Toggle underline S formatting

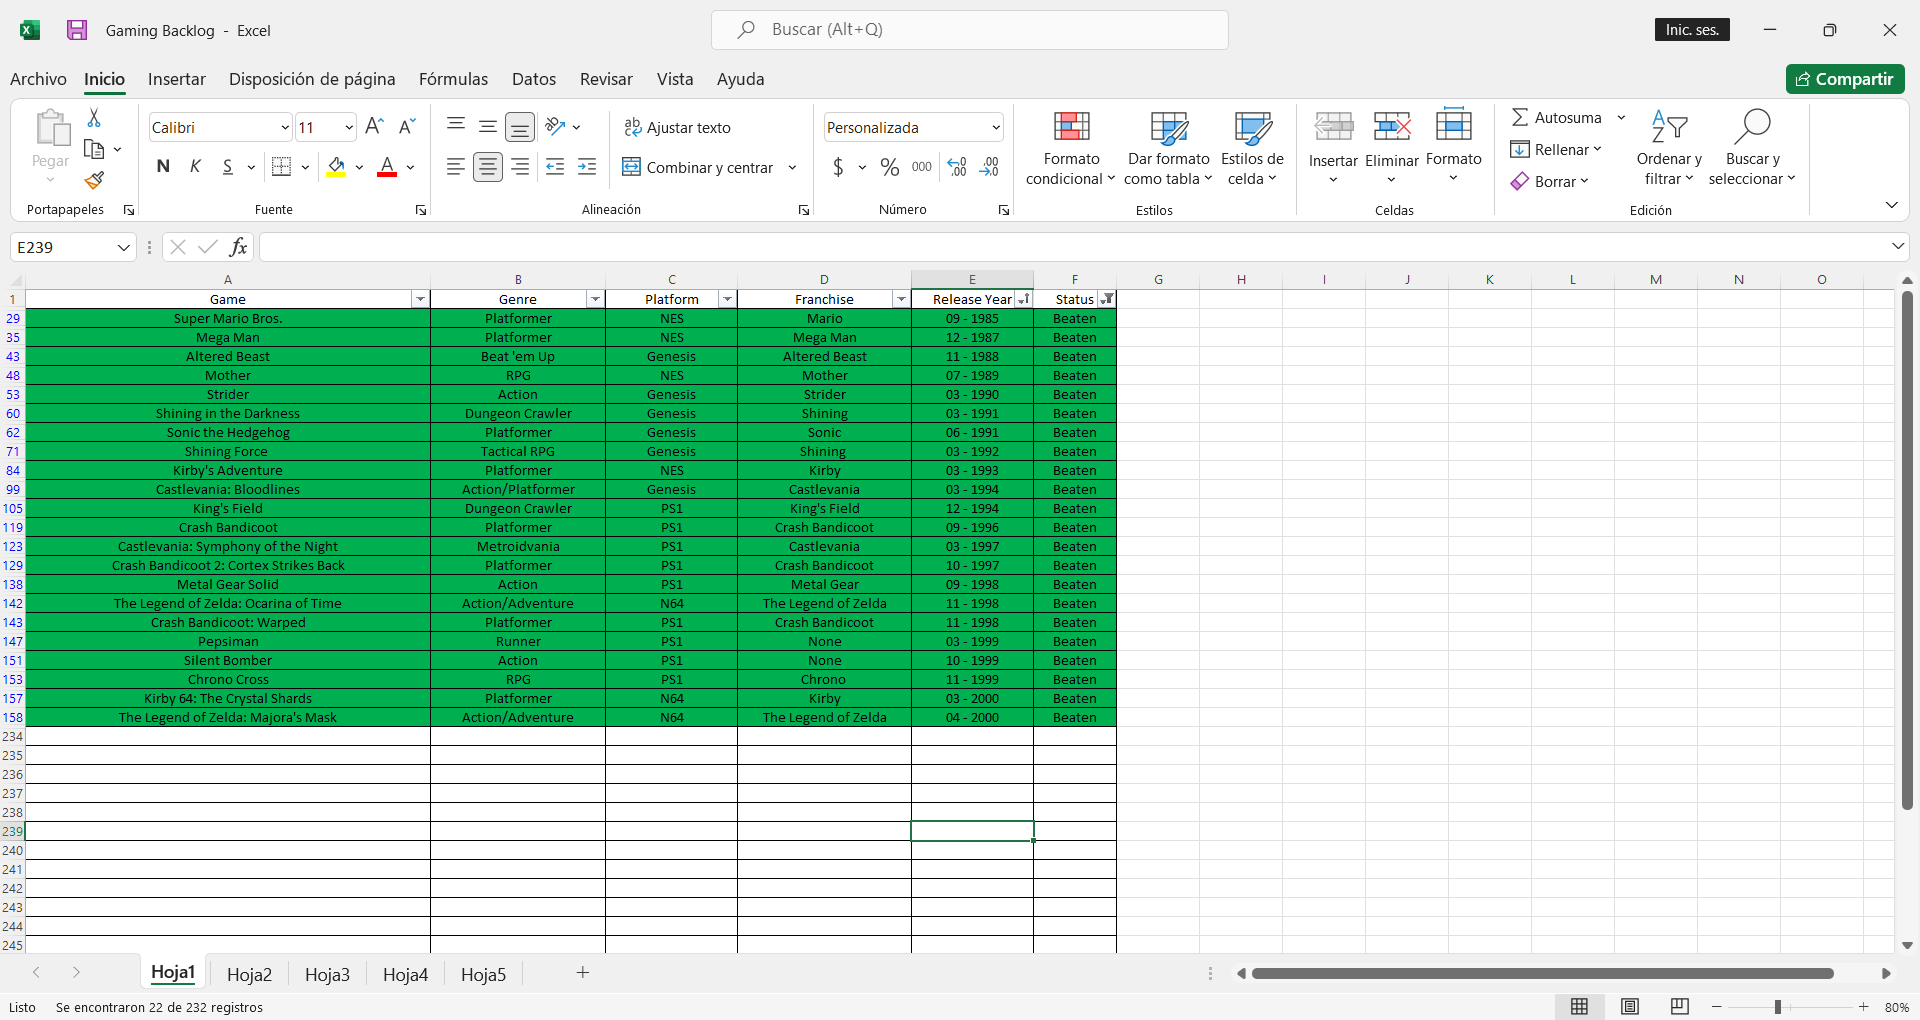(x=228, y=167)
